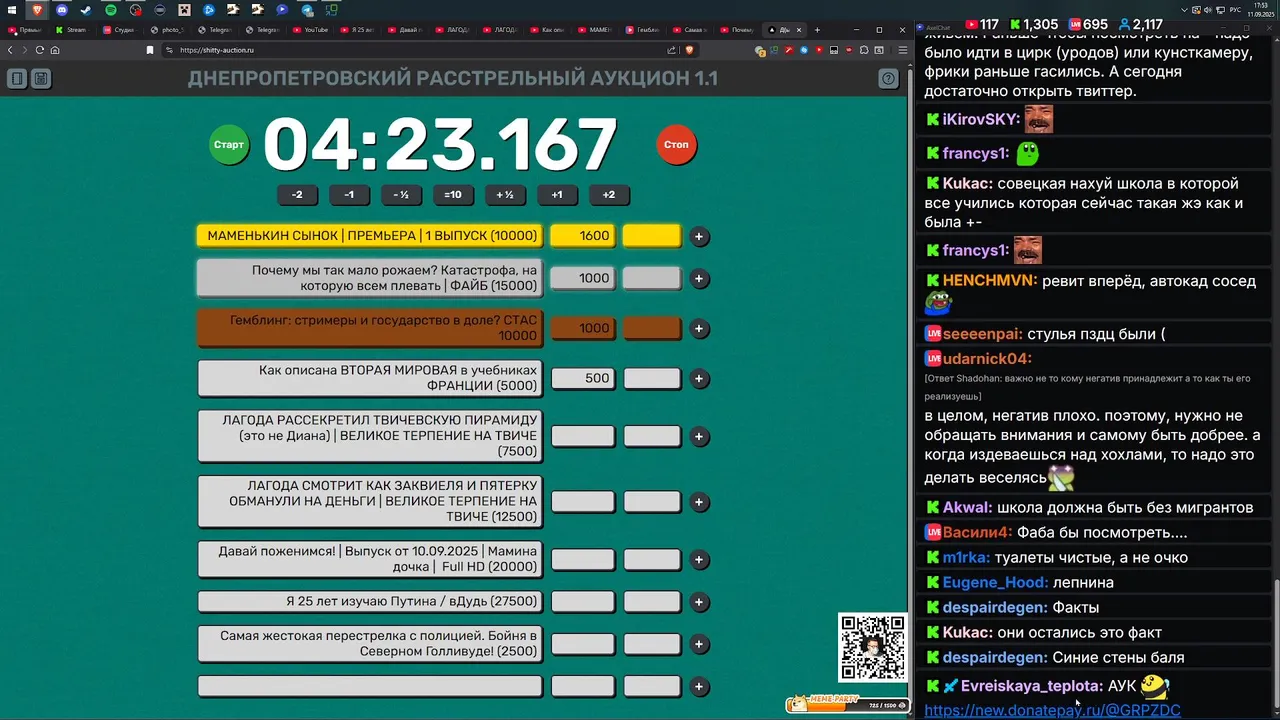Screen dimensions: 1280x720
Task: Add half a minute with +½ button
Action: [505, 195]
